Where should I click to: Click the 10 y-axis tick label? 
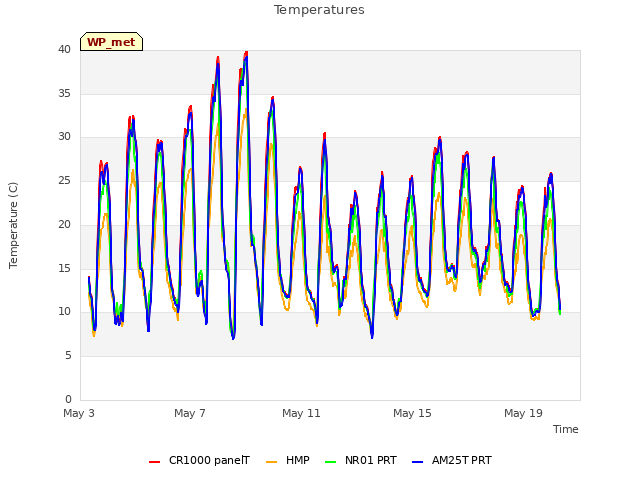(64, 312)
